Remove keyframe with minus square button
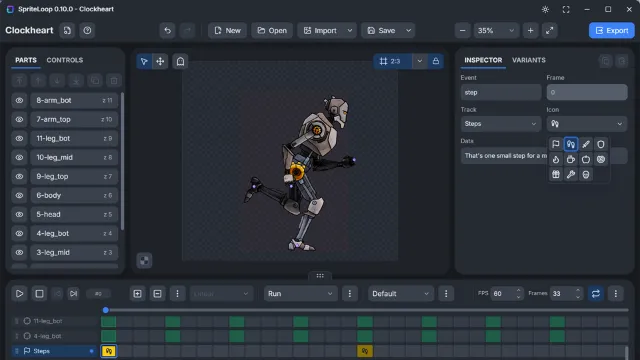 (157, 293)
